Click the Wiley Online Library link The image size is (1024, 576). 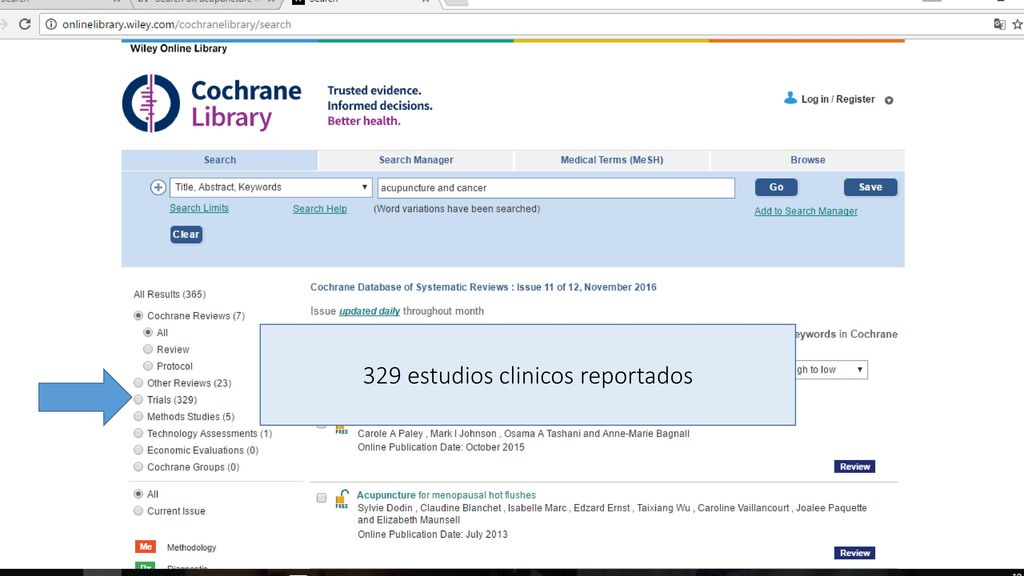[178, 48]
